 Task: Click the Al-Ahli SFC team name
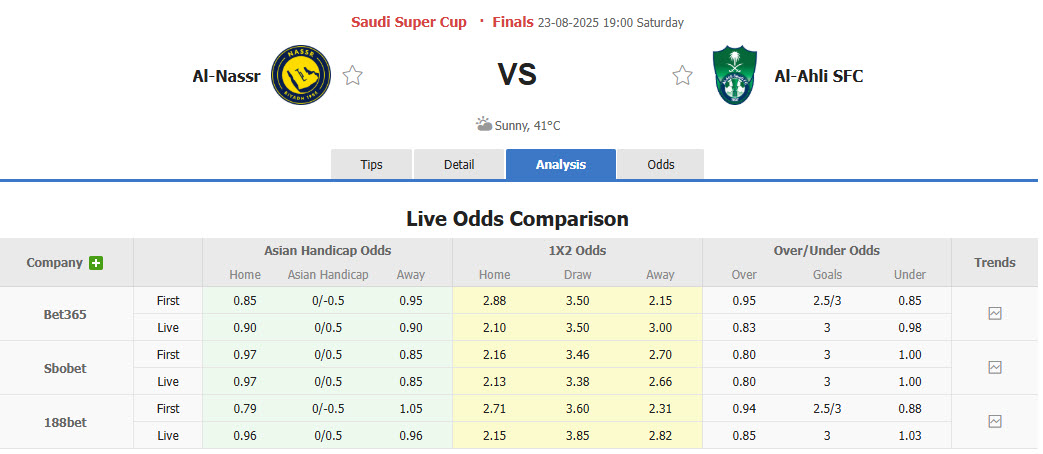pyautogui.click(x=818, y=76)
